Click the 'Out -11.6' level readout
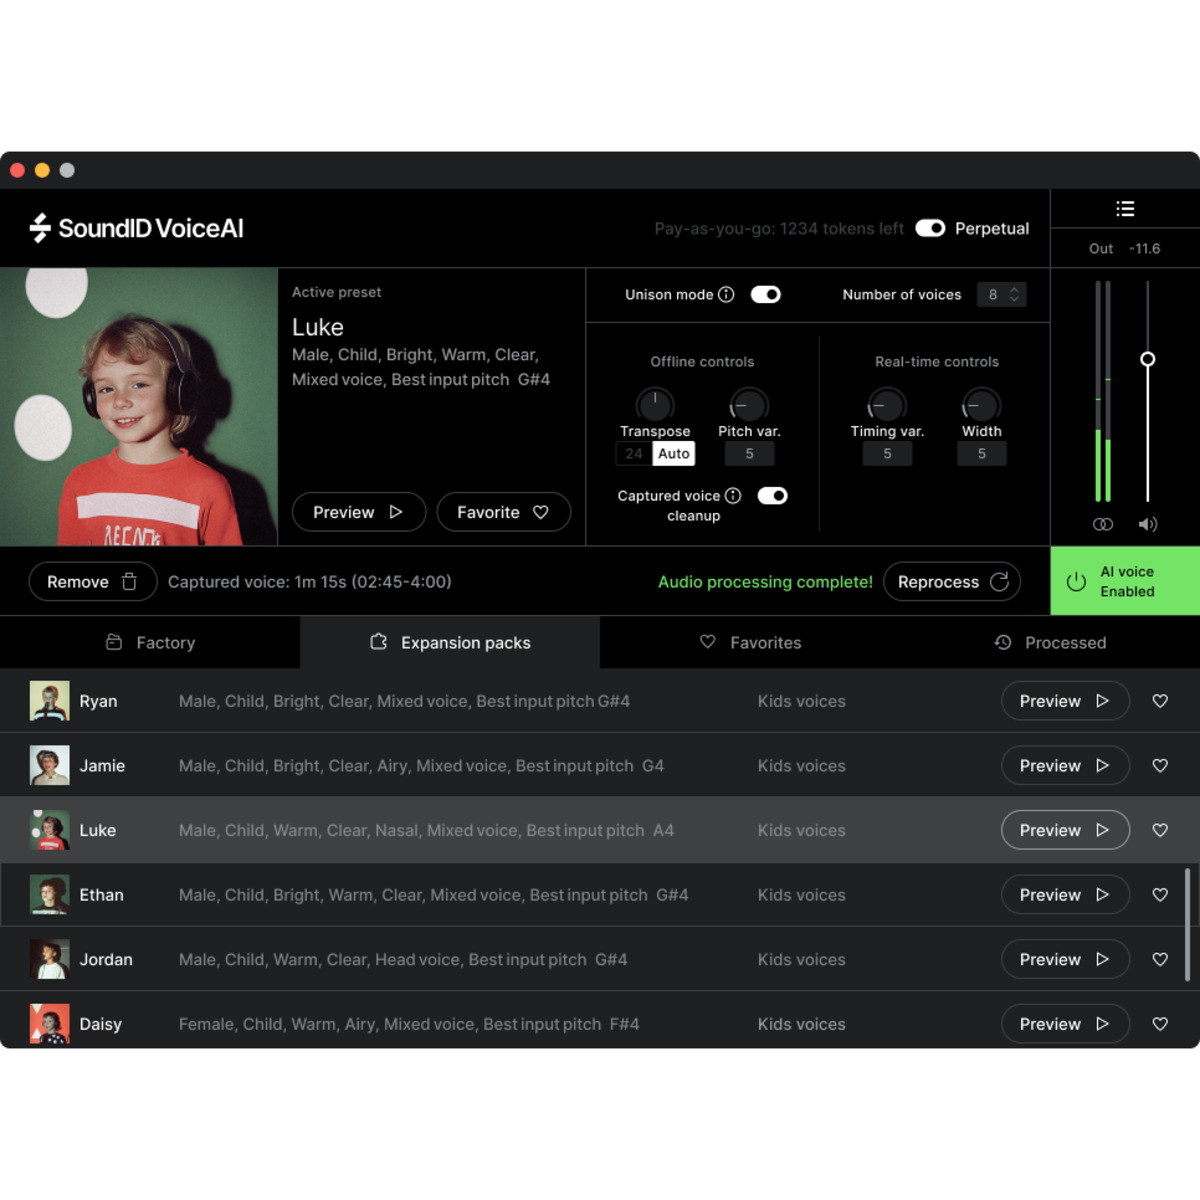Image resolution: width=1200 pixels, height=1200 pixels. [1124, 248]
